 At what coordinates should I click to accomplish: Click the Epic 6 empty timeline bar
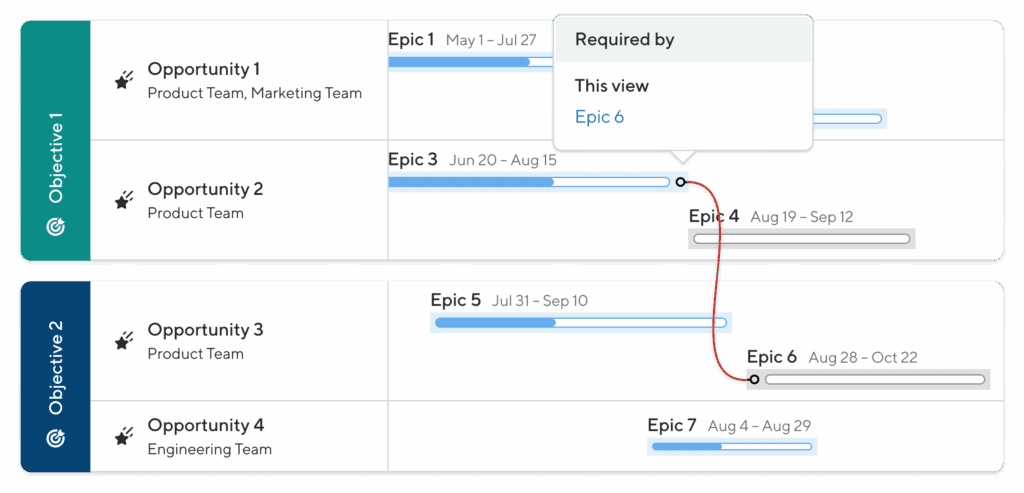[x=875, y=380]
